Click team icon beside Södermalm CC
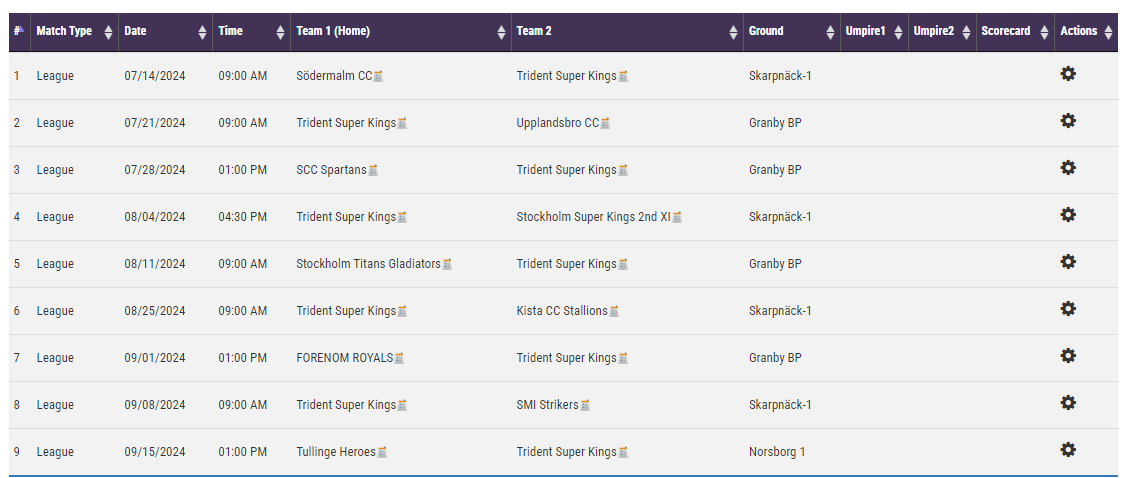Screen dimensions: 1122x478 click(x=379, y=76)
